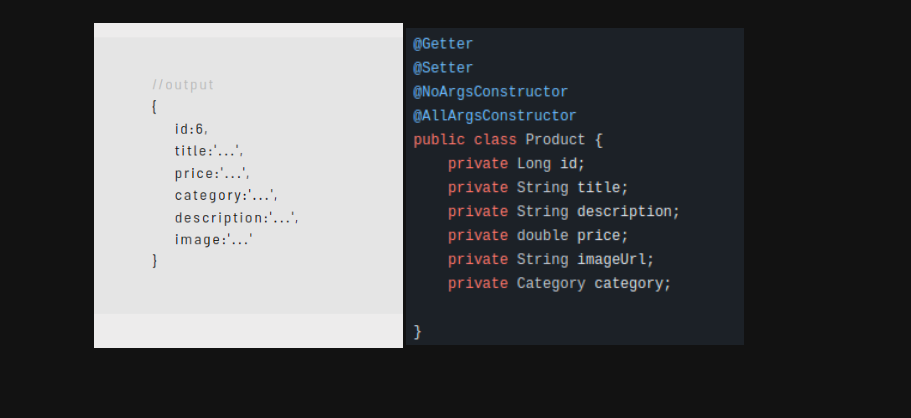Select the description:'...' output line
Screen dimensions: 911x418
click(x=236, y=218)
